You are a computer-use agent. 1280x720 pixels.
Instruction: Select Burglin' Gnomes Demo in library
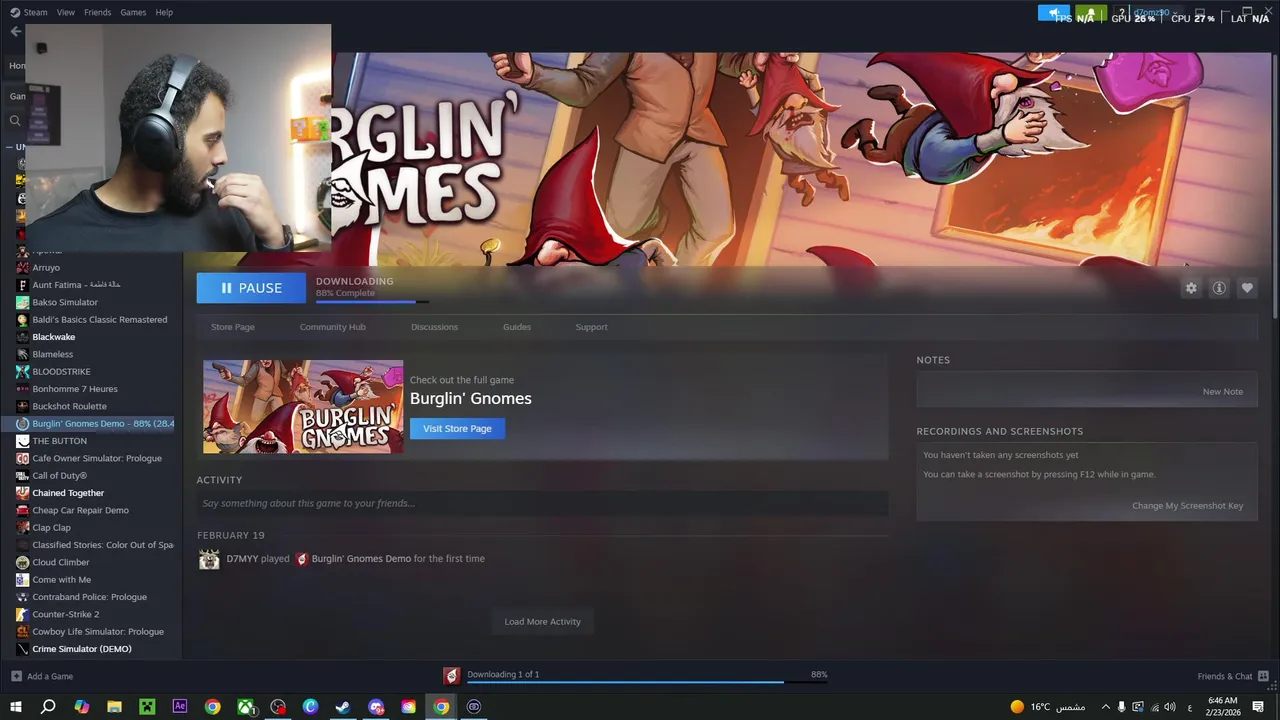[95, 424]
